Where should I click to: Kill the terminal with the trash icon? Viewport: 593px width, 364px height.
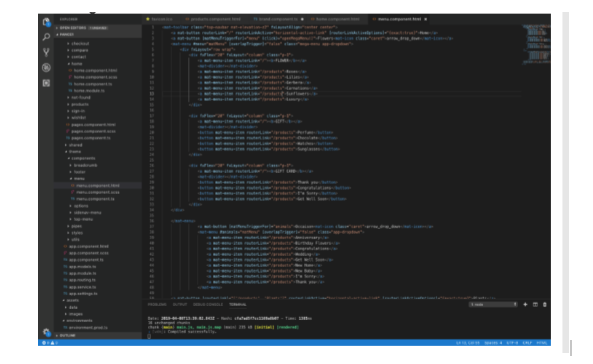(545, 305)
